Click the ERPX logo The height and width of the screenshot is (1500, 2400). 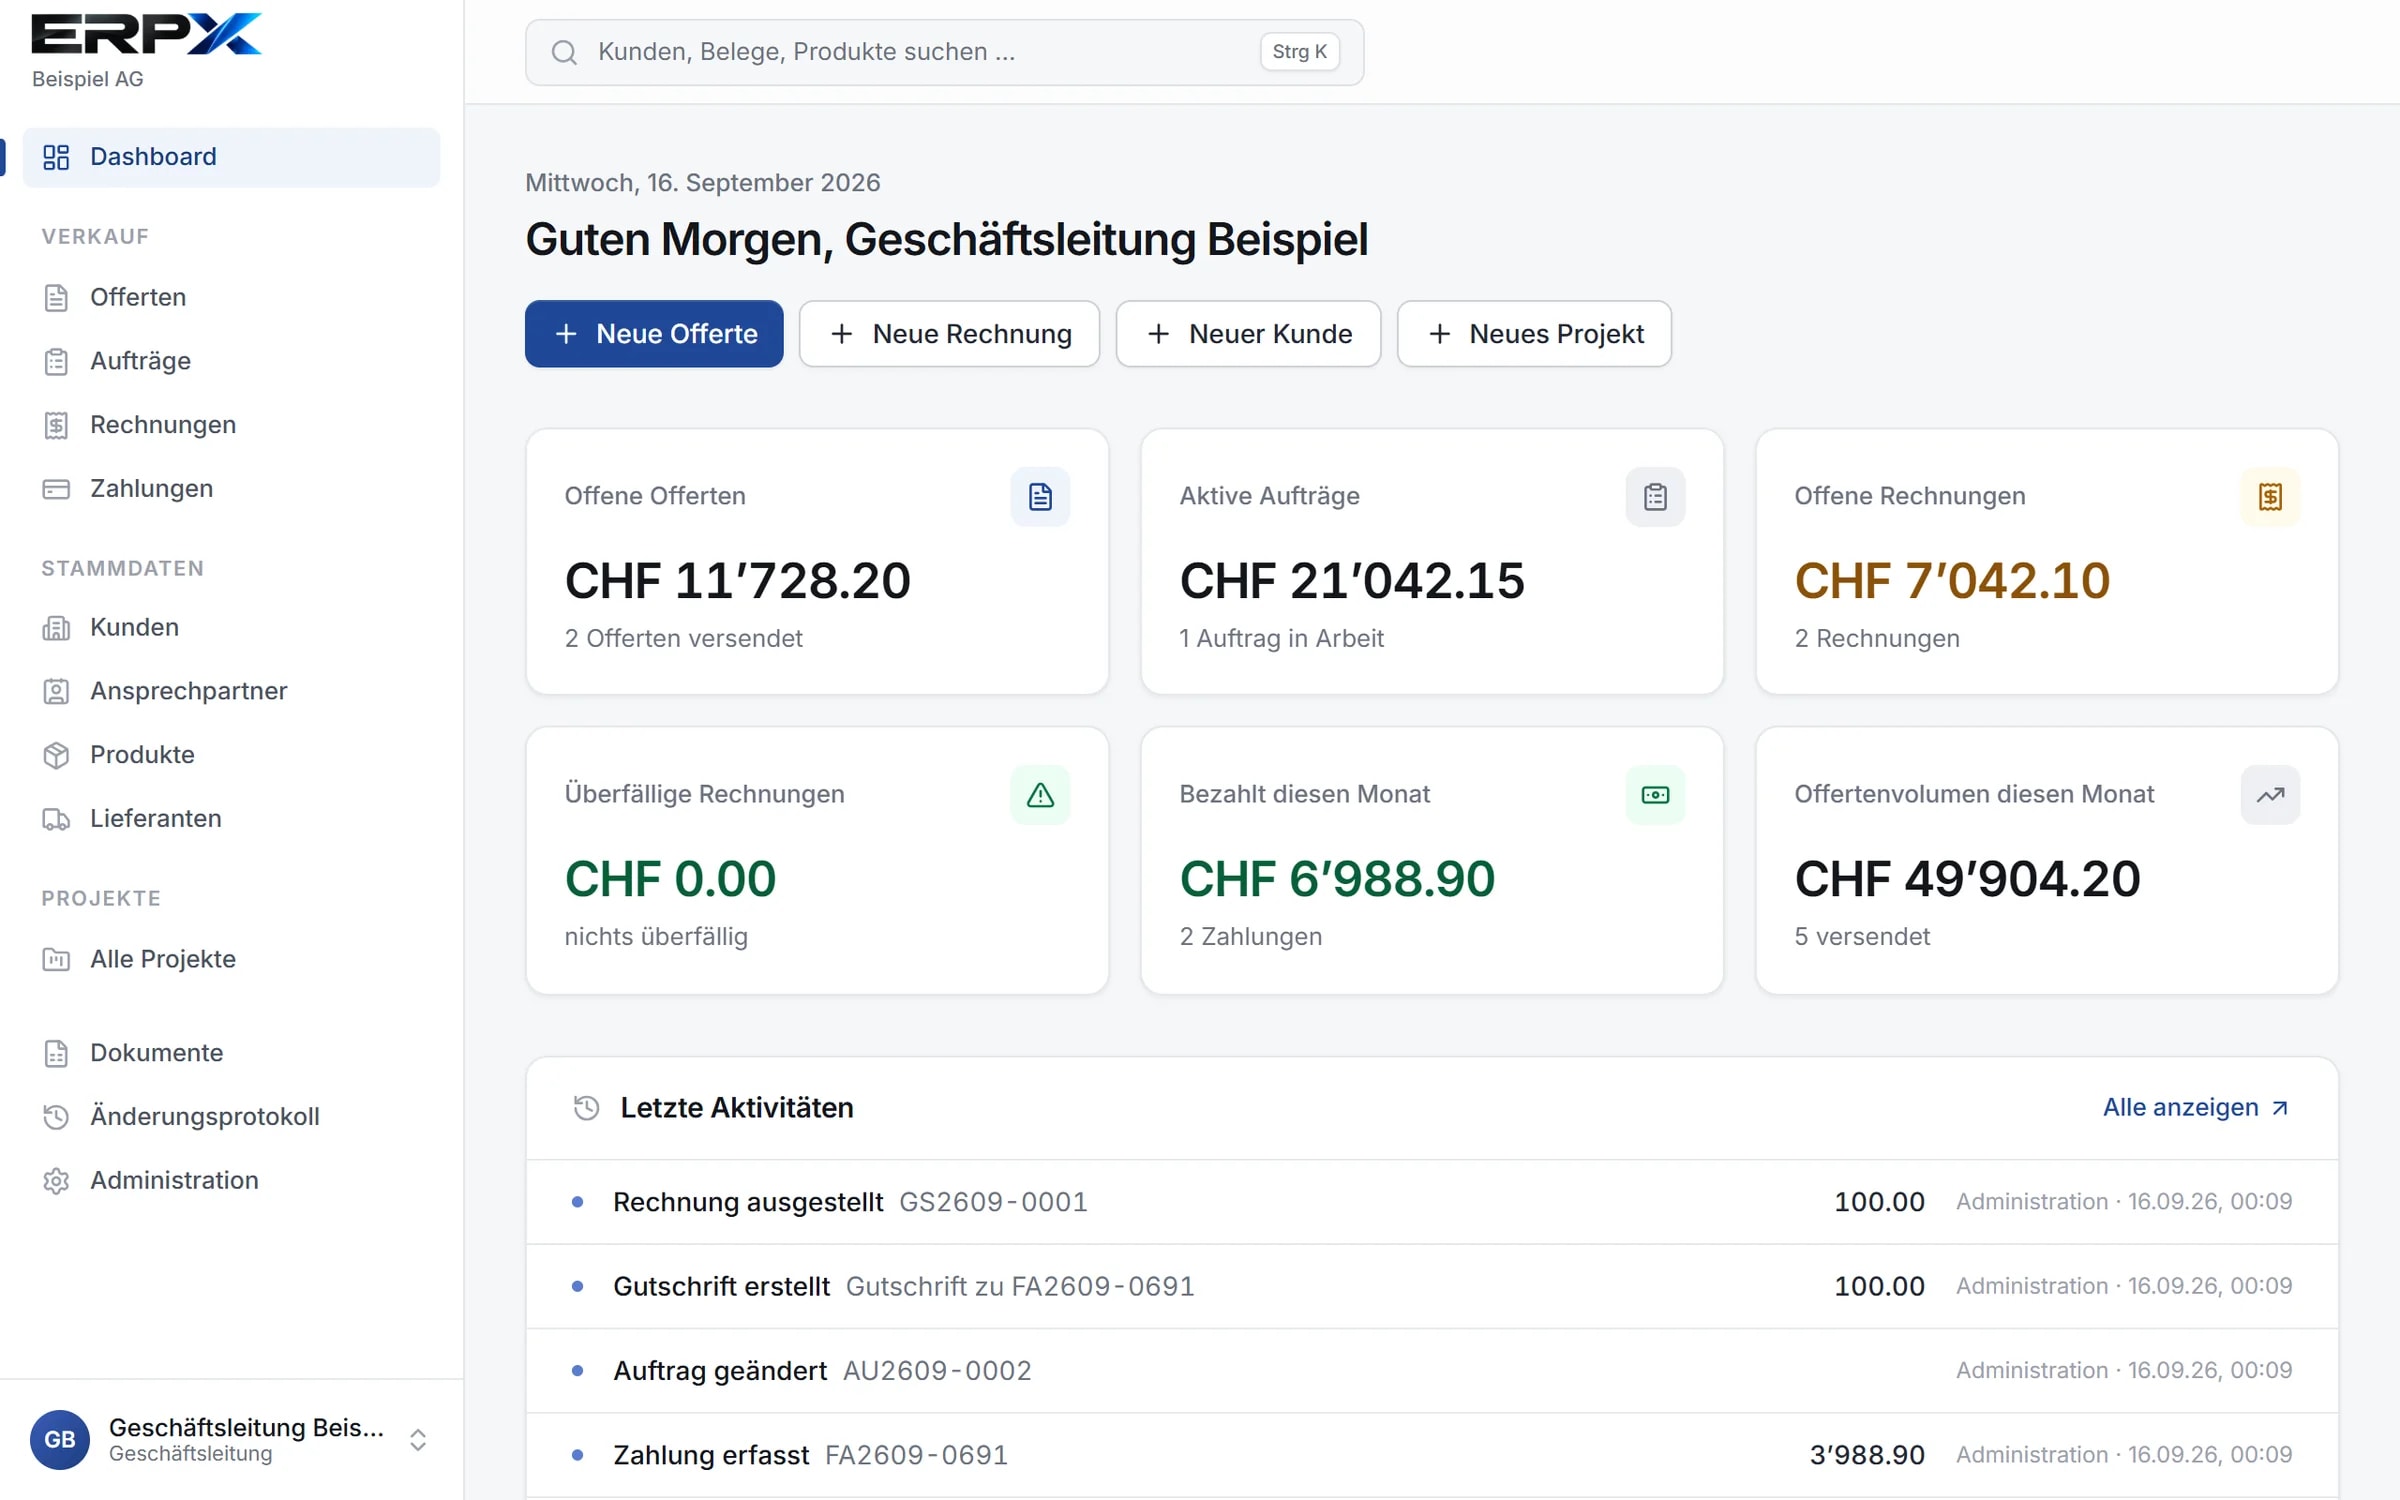tap(146, 33)
